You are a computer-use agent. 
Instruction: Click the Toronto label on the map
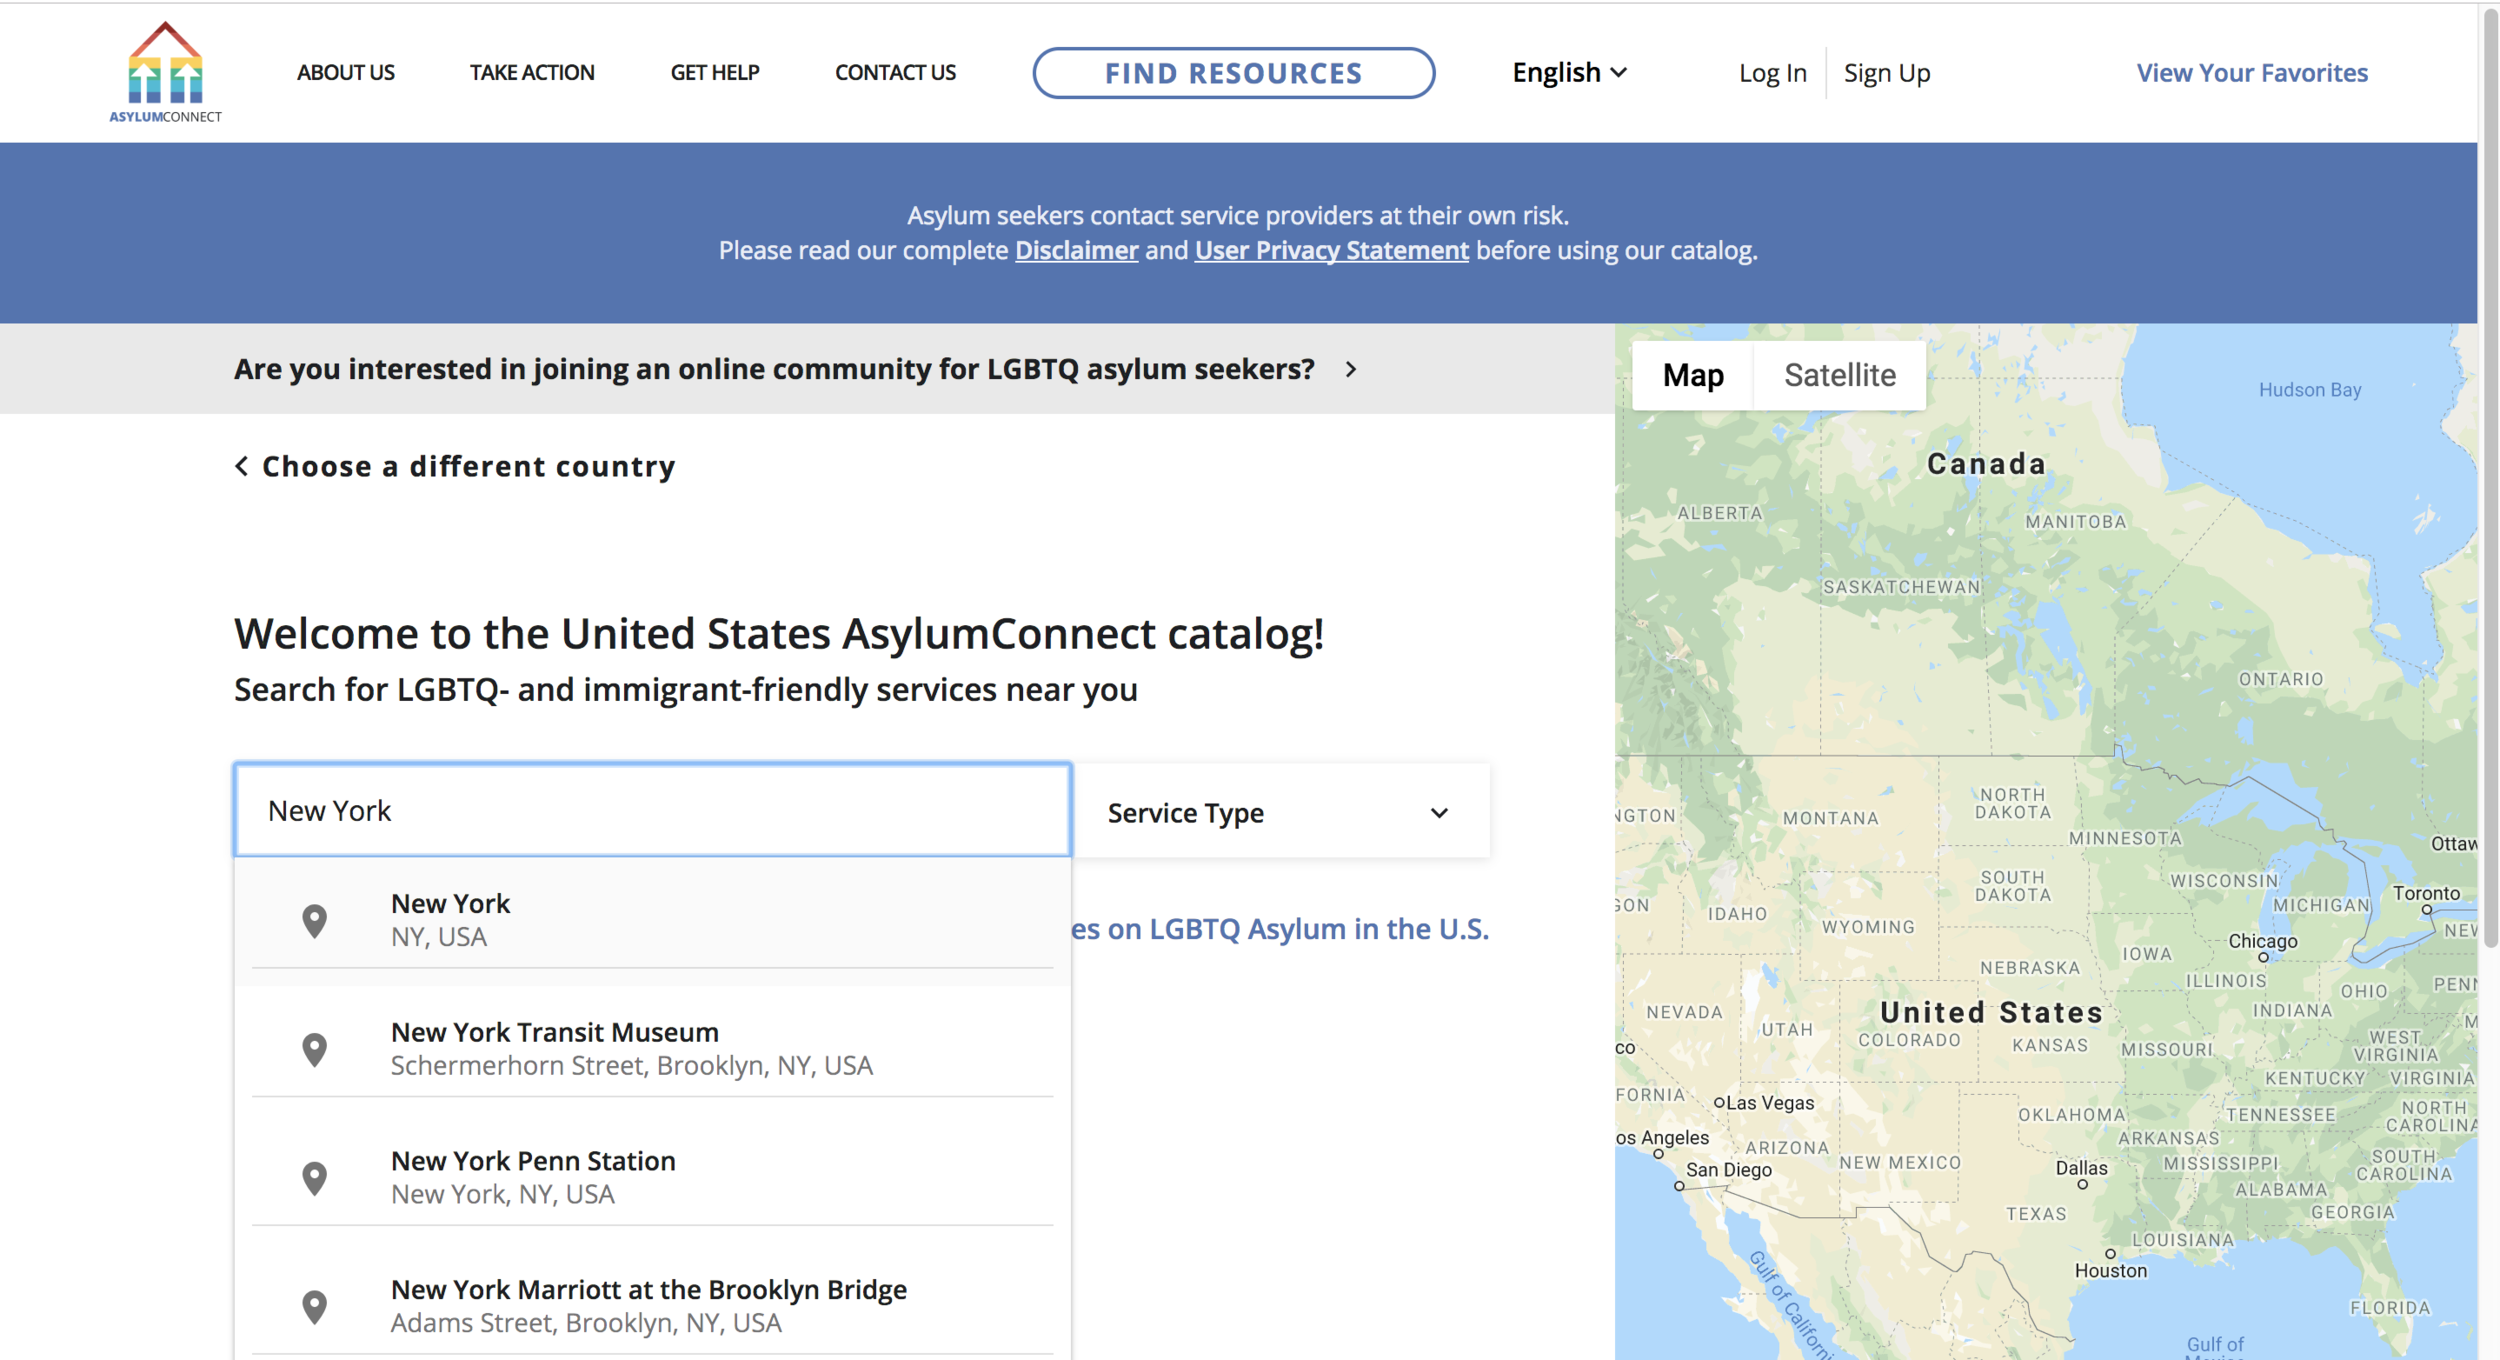tap(2426, 893)
